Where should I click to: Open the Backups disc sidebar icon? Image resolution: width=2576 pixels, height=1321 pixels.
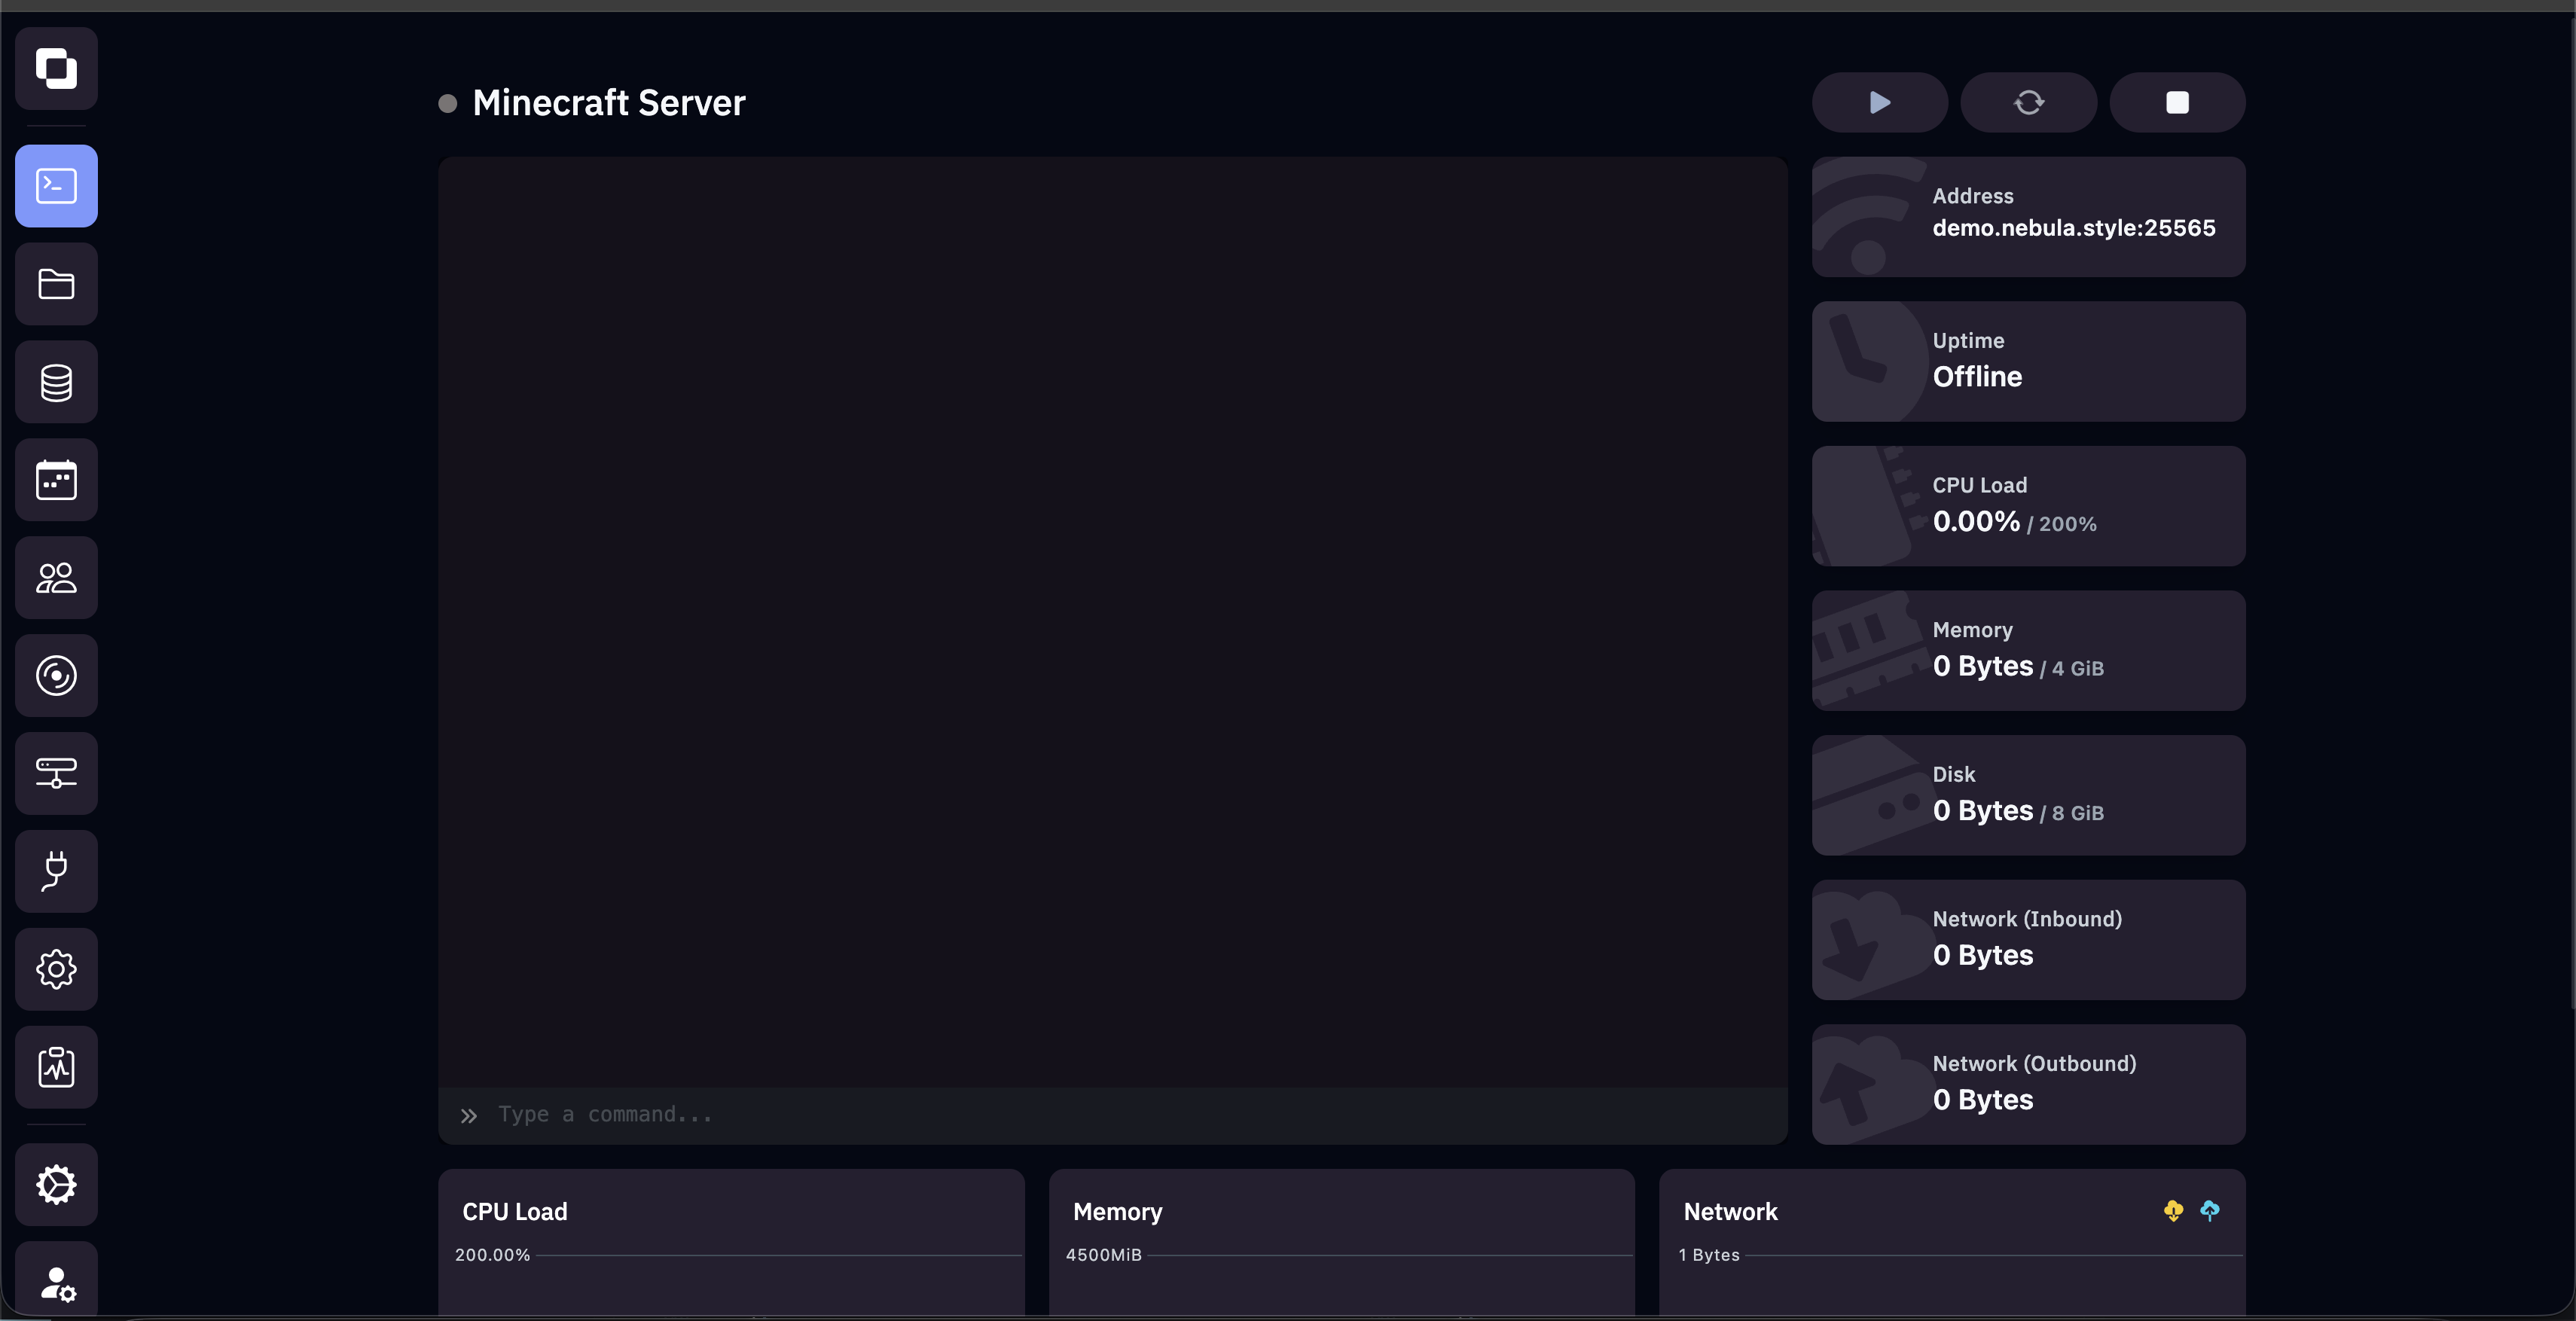[56, 676]
